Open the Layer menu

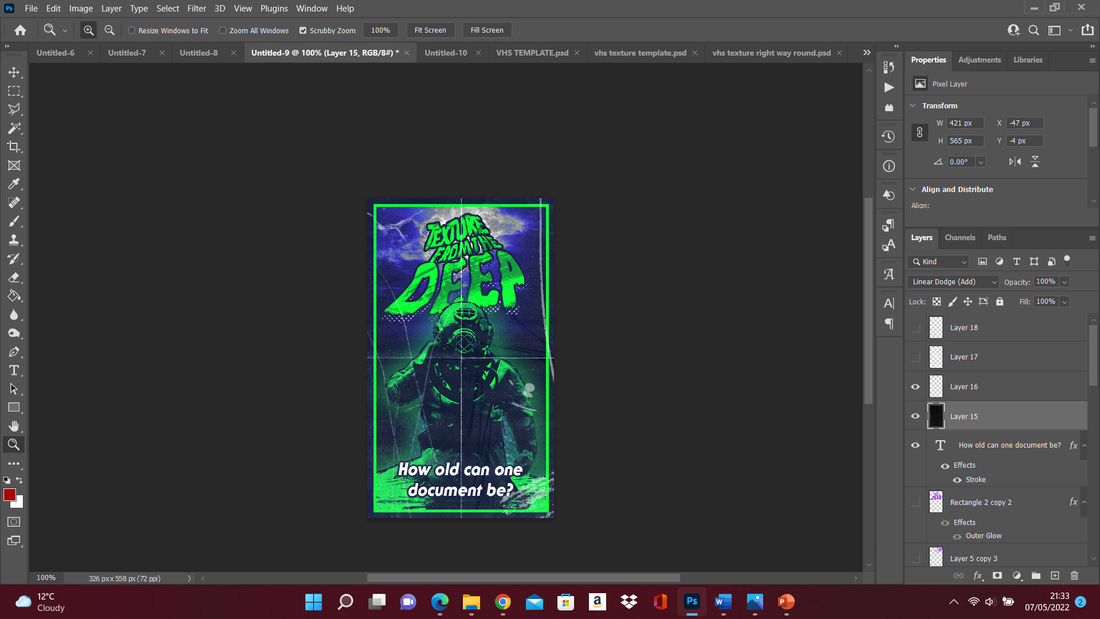[x=111, y=8]
